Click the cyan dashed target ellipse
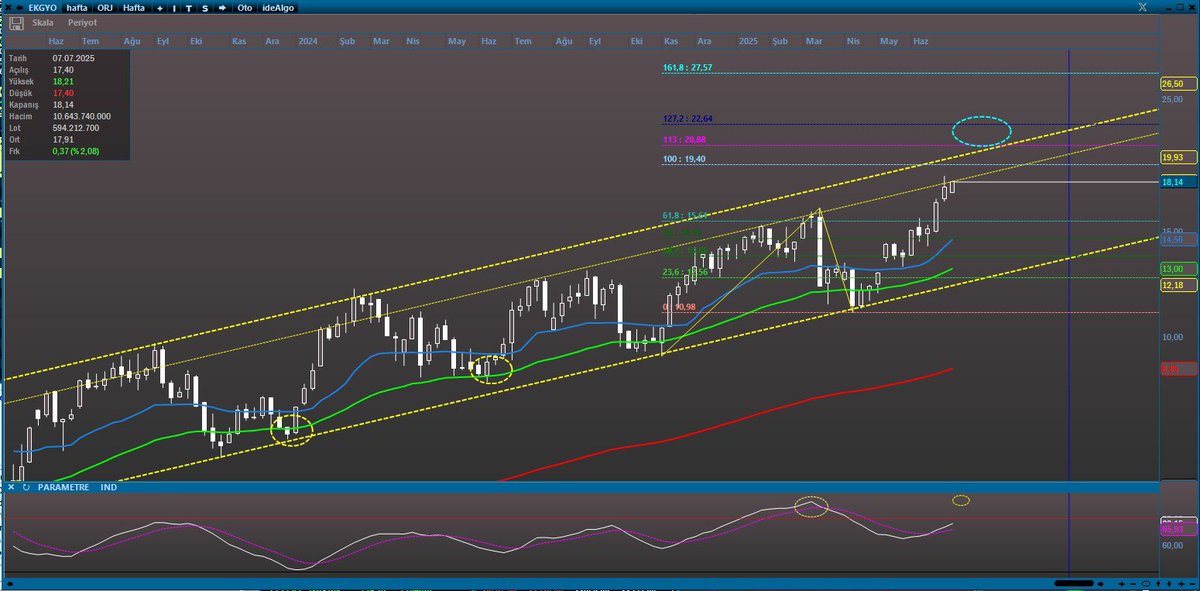This screenshot has height=591, width=1200. click(981, 130)
